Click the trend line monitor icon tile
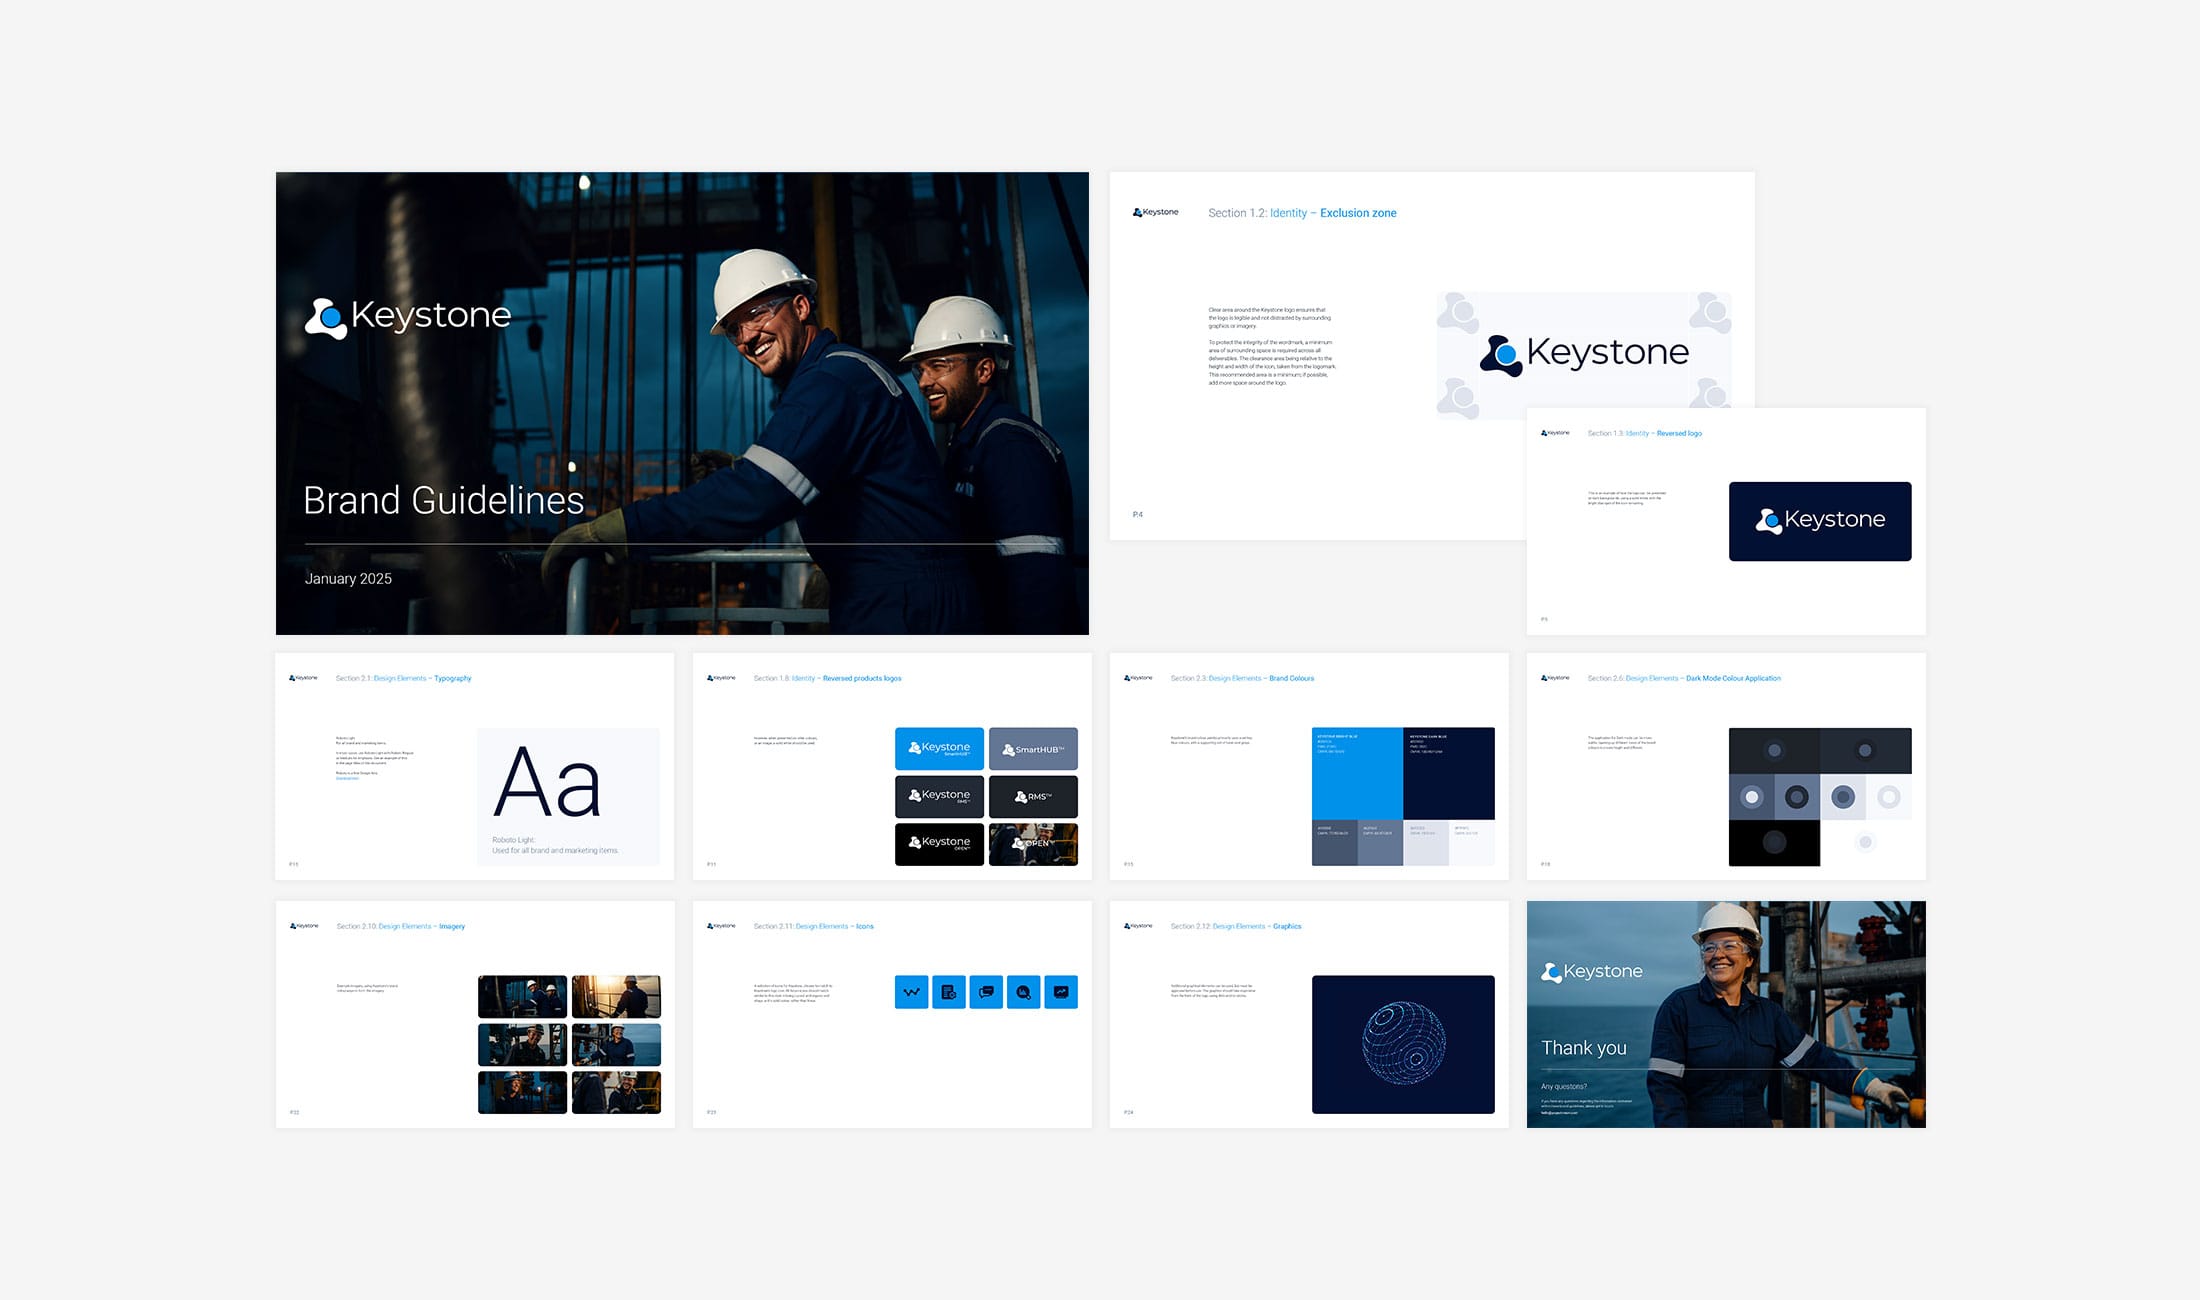Screen dimensions: 2200x1300 click(x=1061, y=992)
